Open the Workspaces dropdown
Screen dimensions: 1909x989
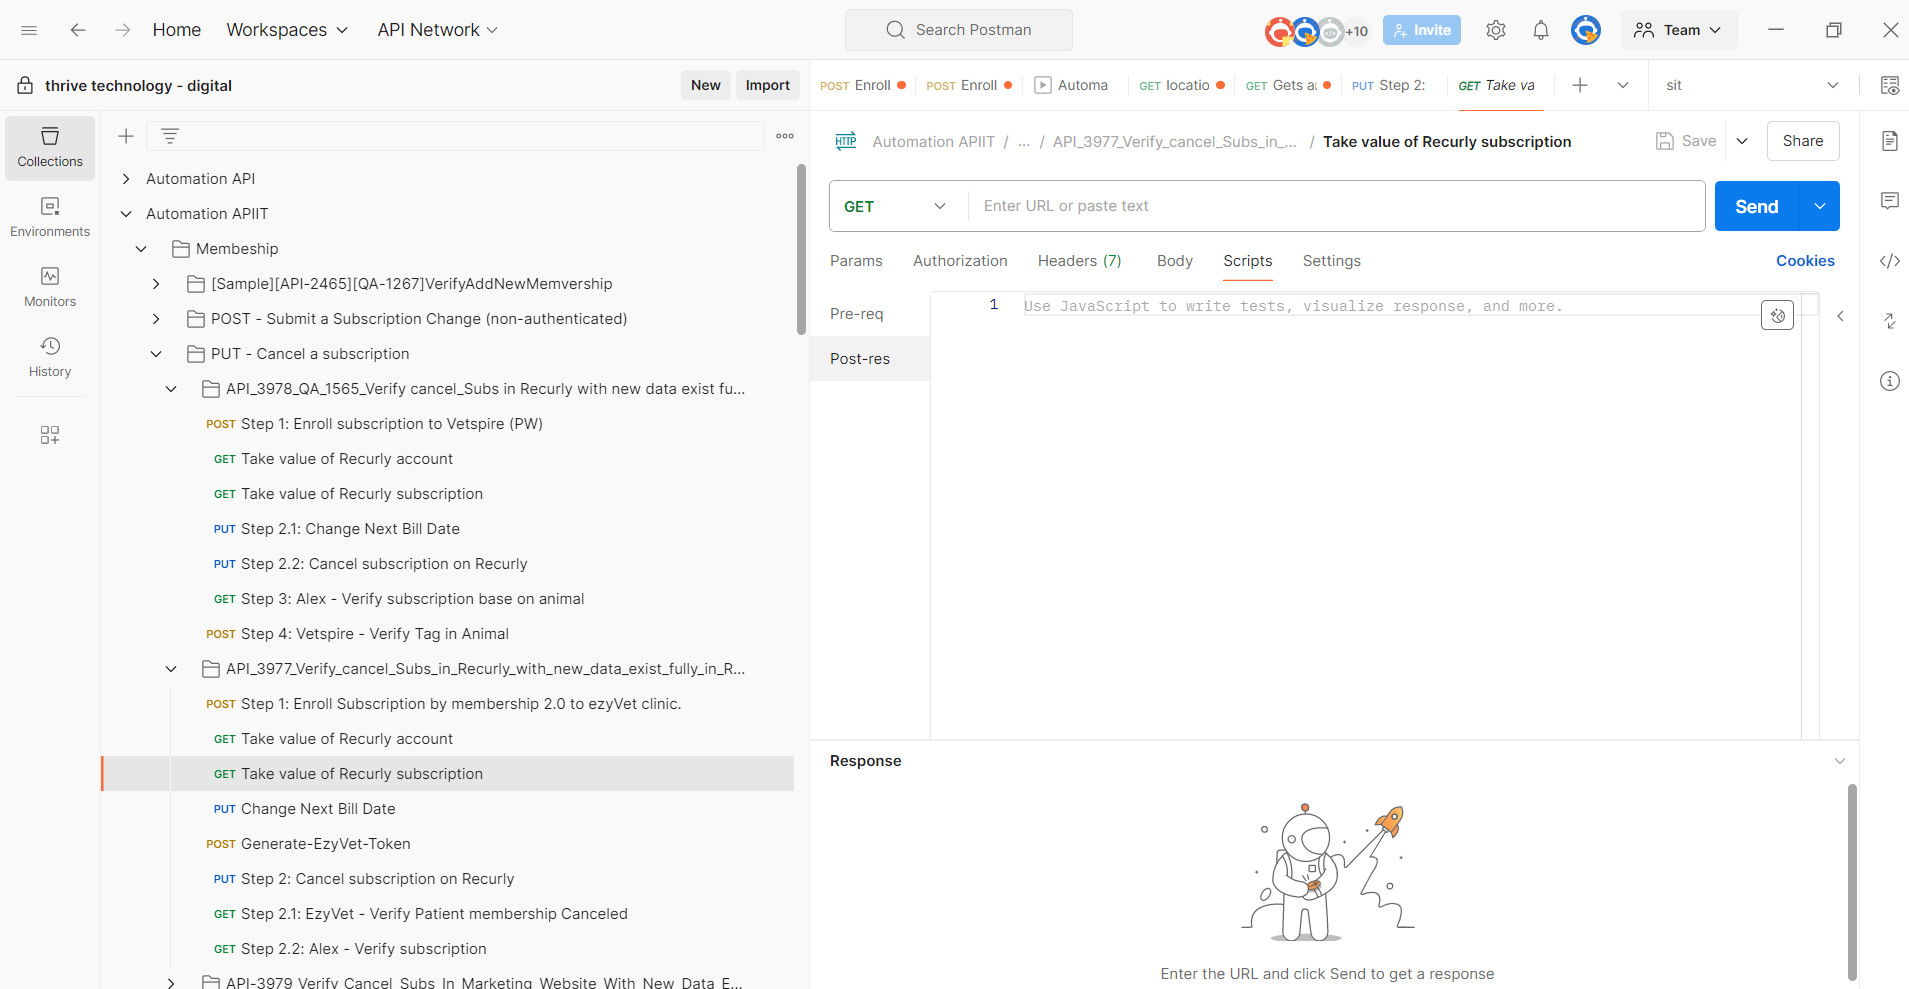coord(287,30)
